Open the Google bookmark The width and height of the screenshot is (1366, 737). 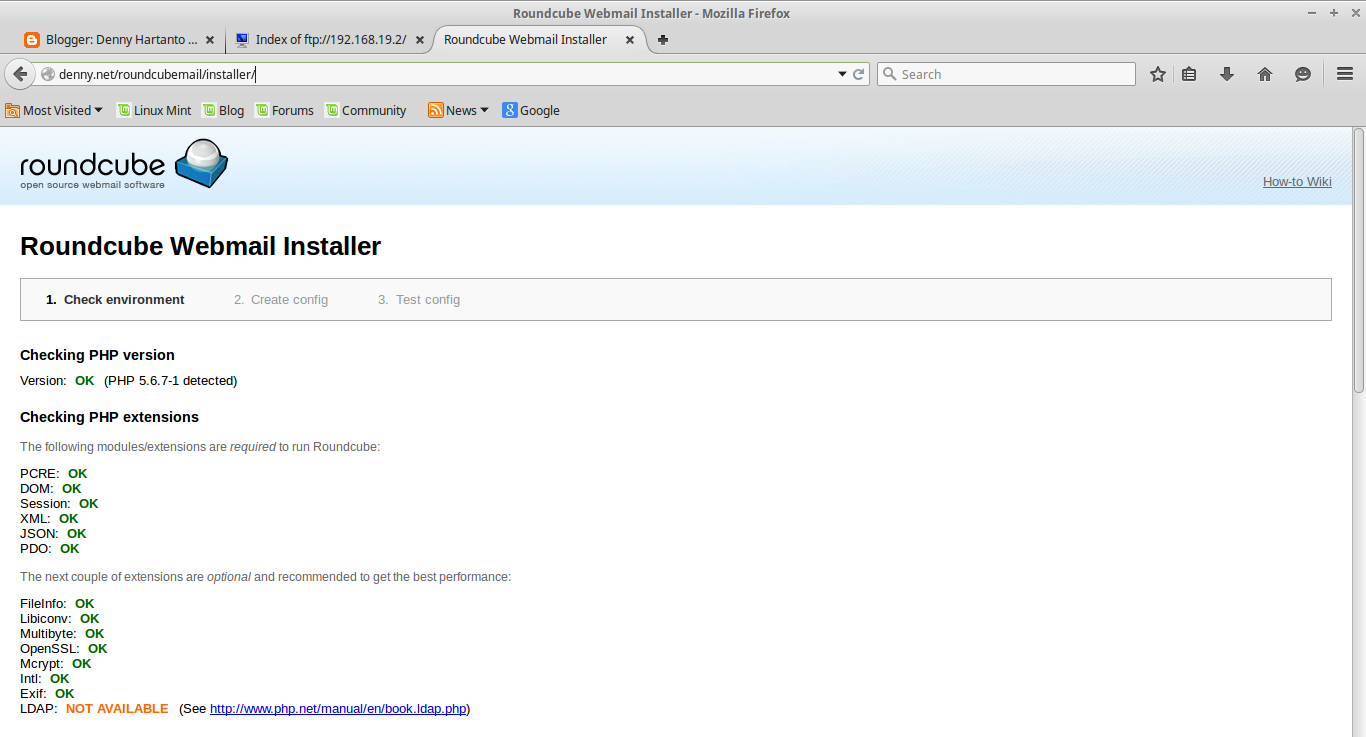(531, 110)
